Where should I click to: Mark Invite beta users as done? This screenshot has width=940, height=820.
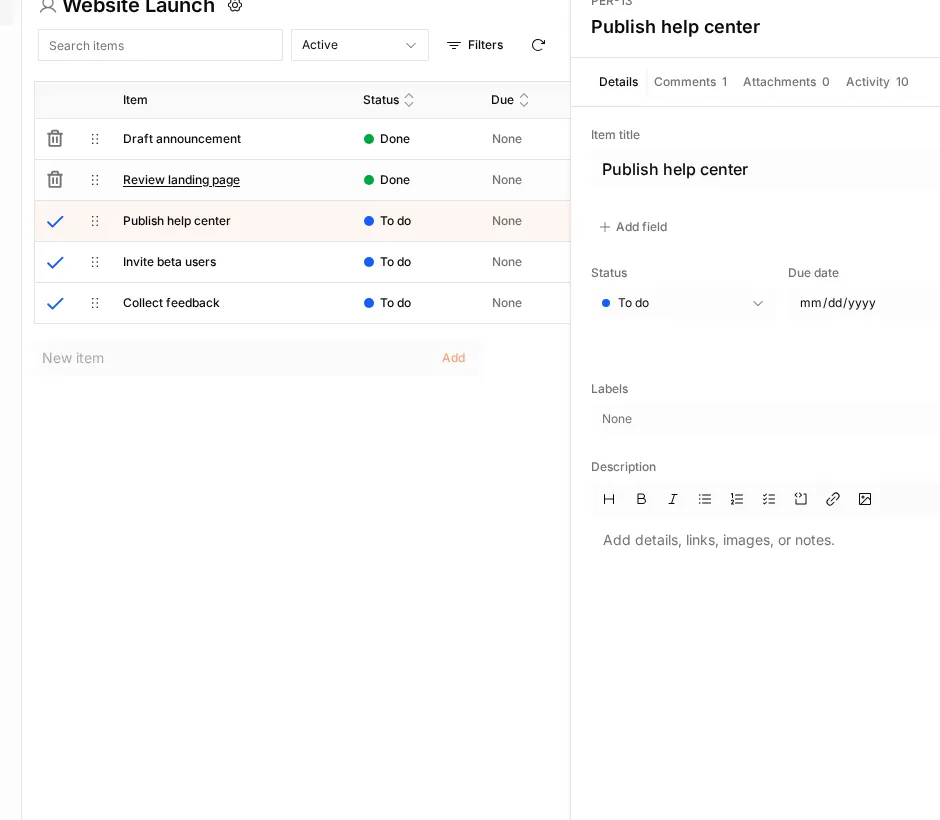pyautogui.click(x=55, y=263)
